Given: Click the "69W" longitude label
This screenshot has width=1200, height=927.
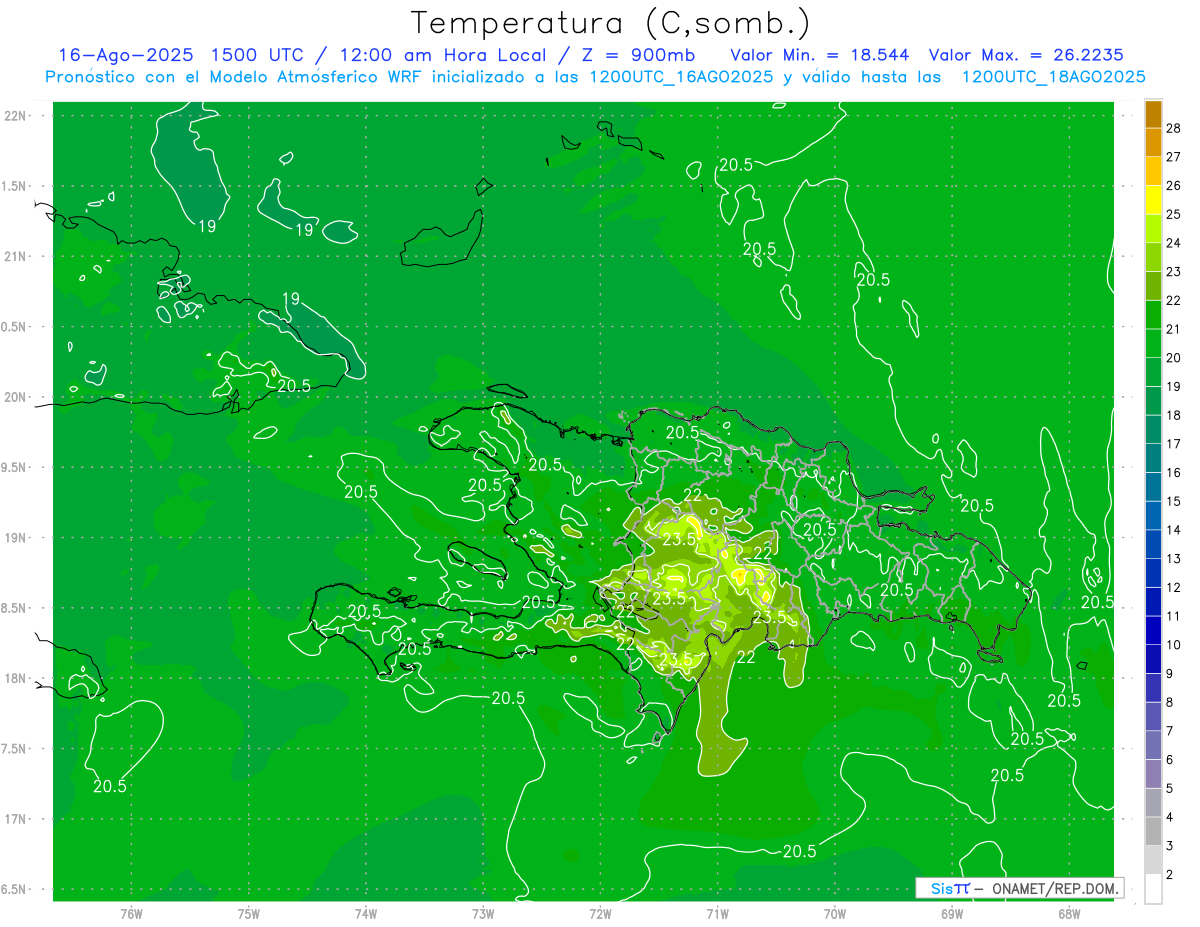Looking at the screenshot, I should (951, 913).
